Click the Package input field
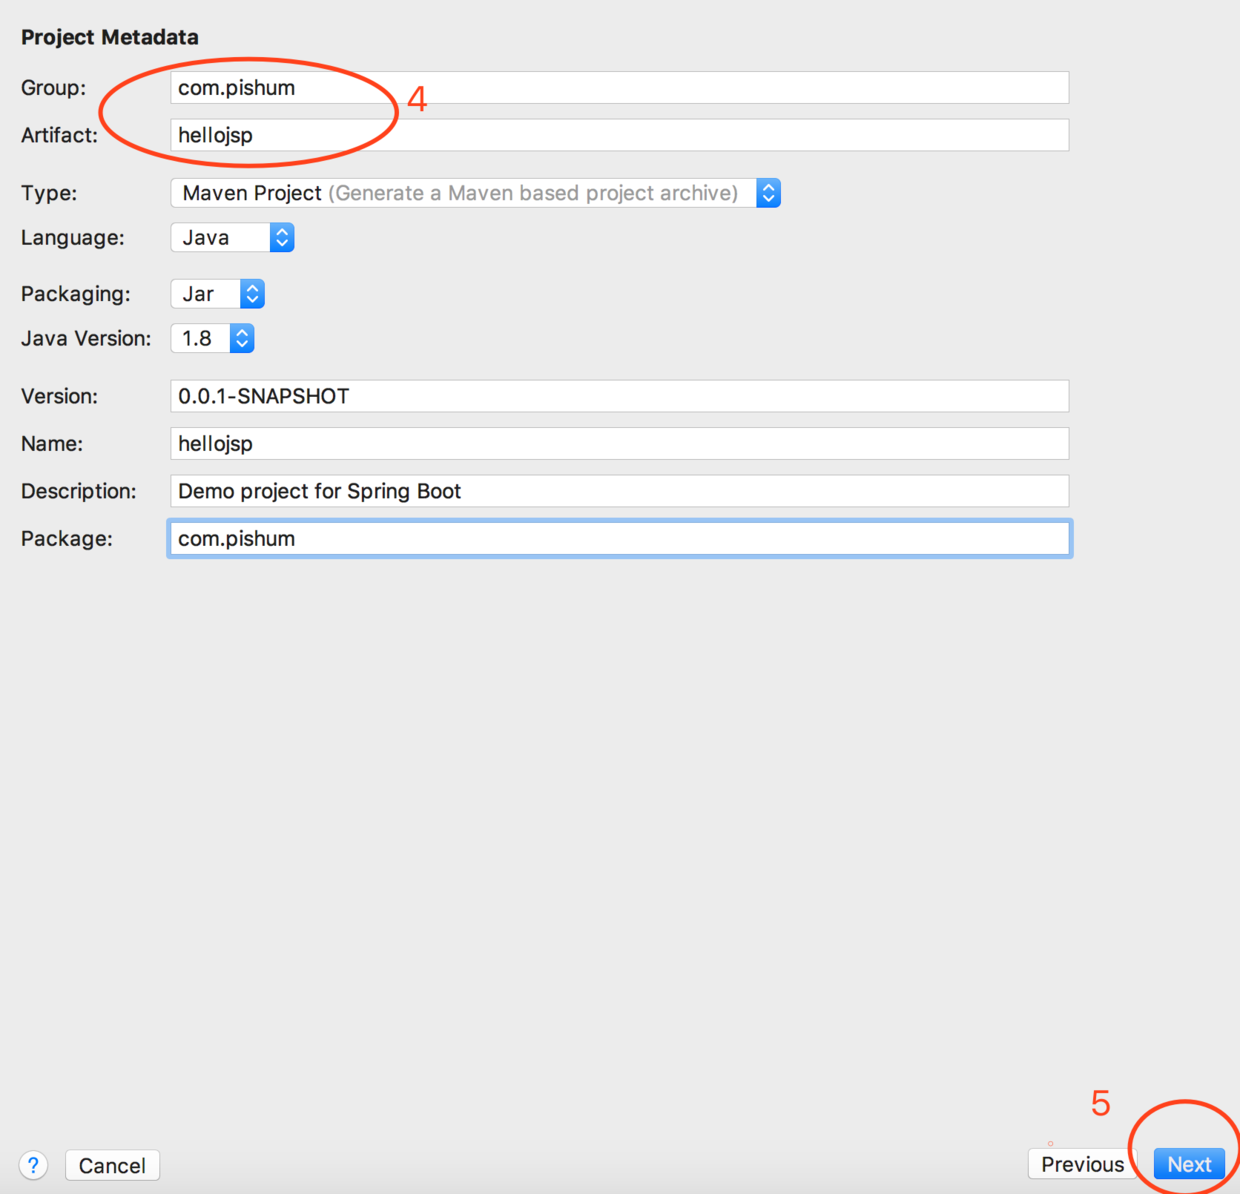The height and width of the screenshot is (1194, 1240). click(x=619, y=538)
